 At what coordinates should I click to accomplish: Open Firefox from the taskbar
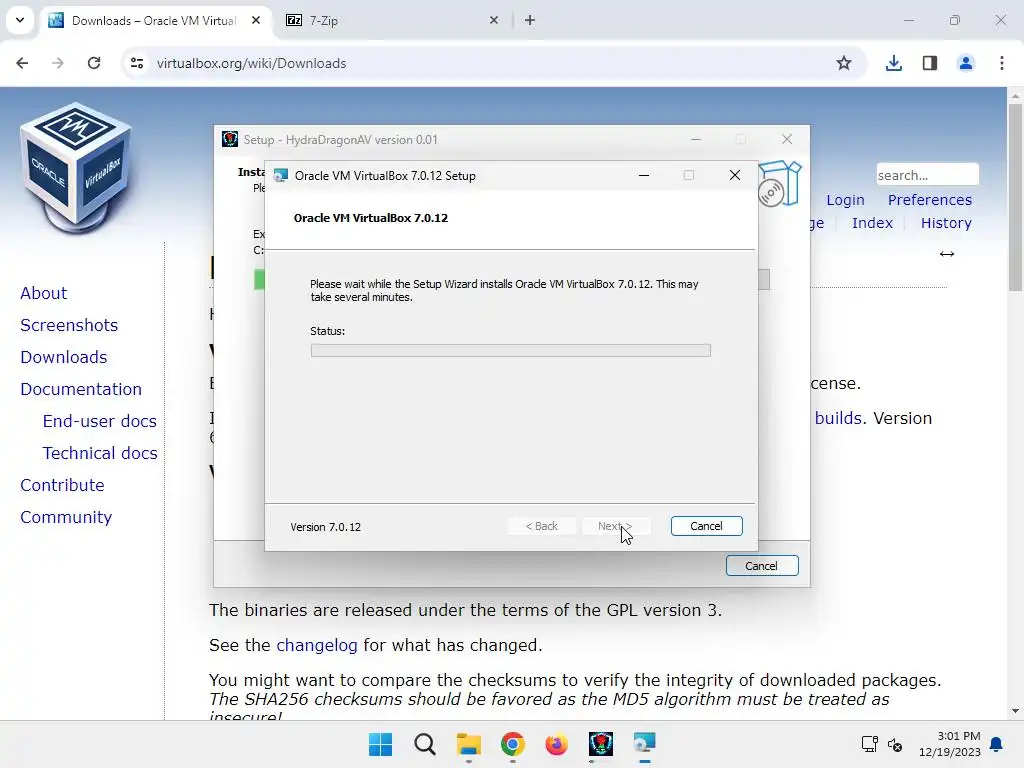(x=556, y=744)
